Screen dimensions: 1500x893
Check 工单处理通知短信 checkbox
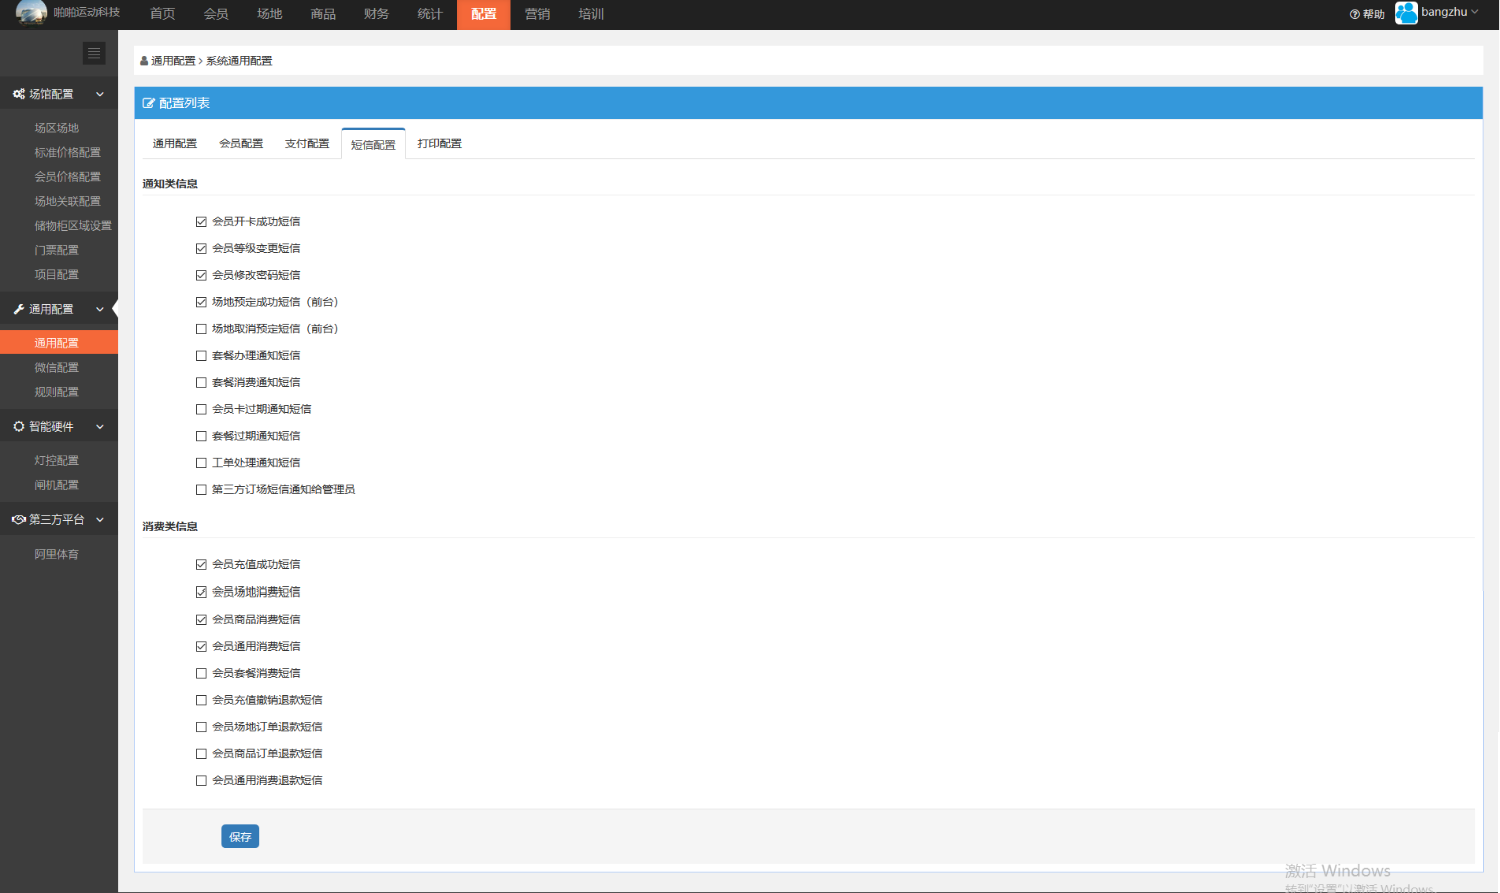click(201, 463)
